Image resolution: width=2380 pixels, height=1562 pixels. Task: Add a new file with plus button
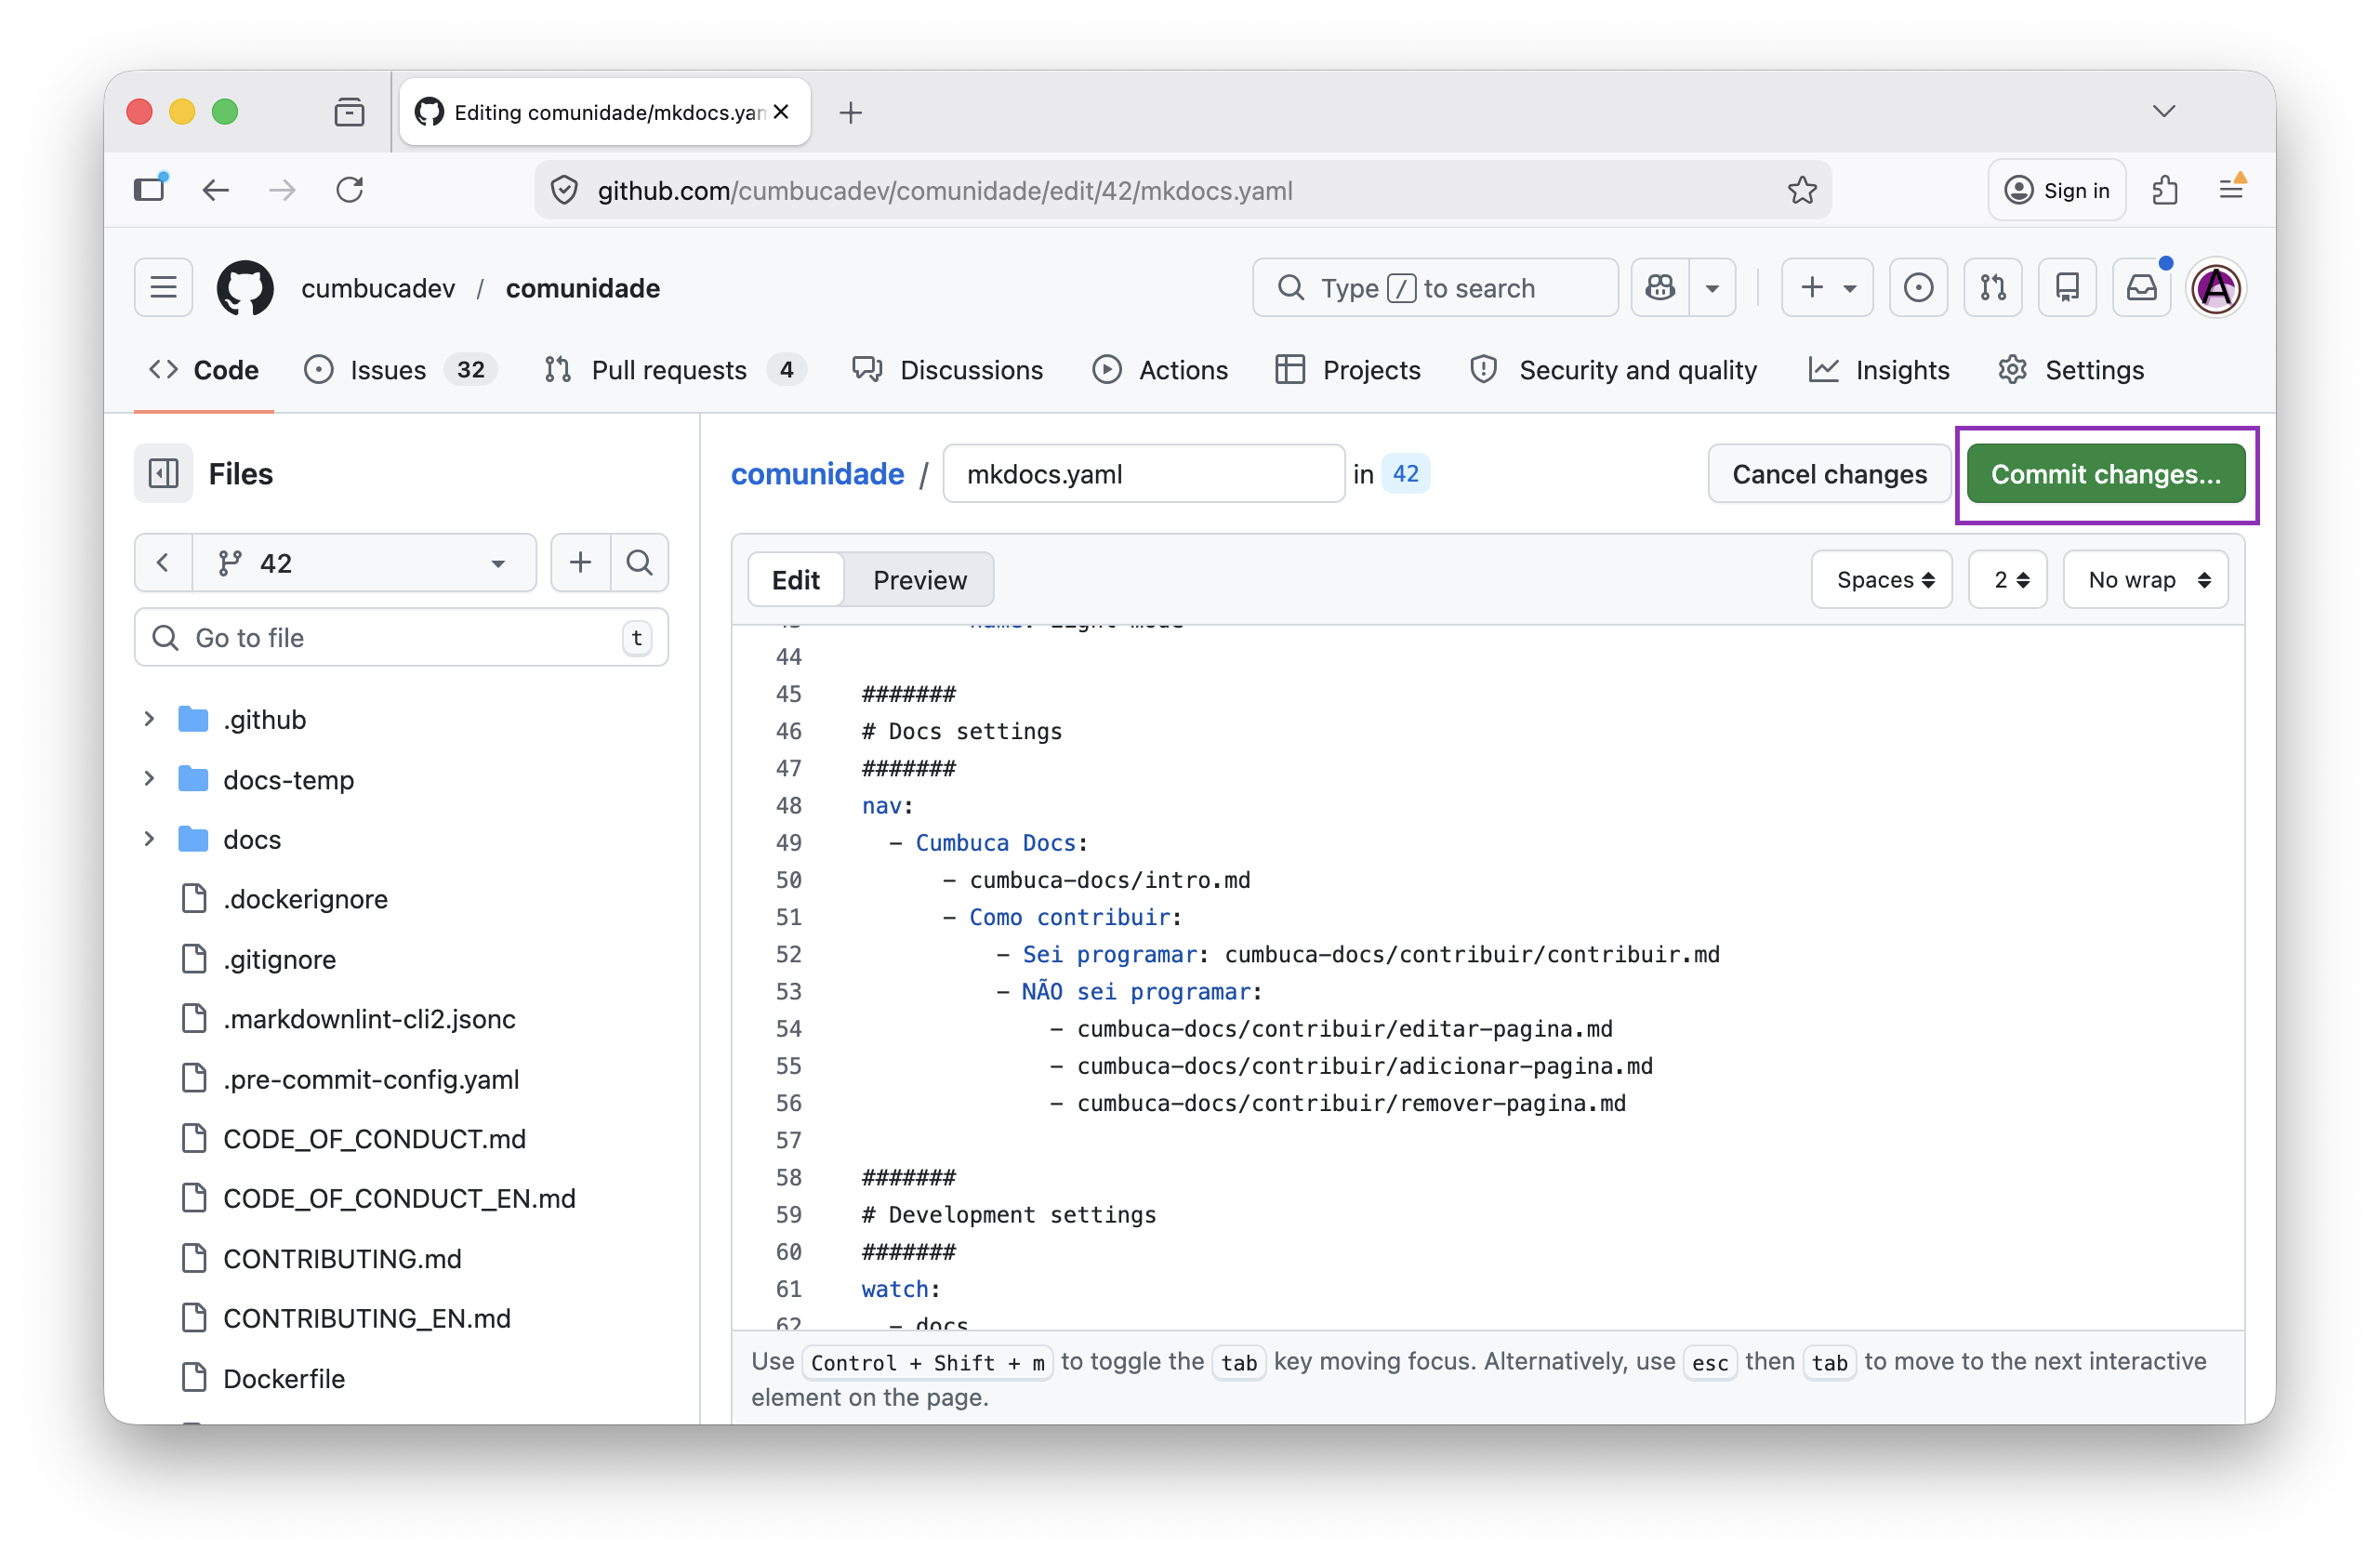[580, 563]
